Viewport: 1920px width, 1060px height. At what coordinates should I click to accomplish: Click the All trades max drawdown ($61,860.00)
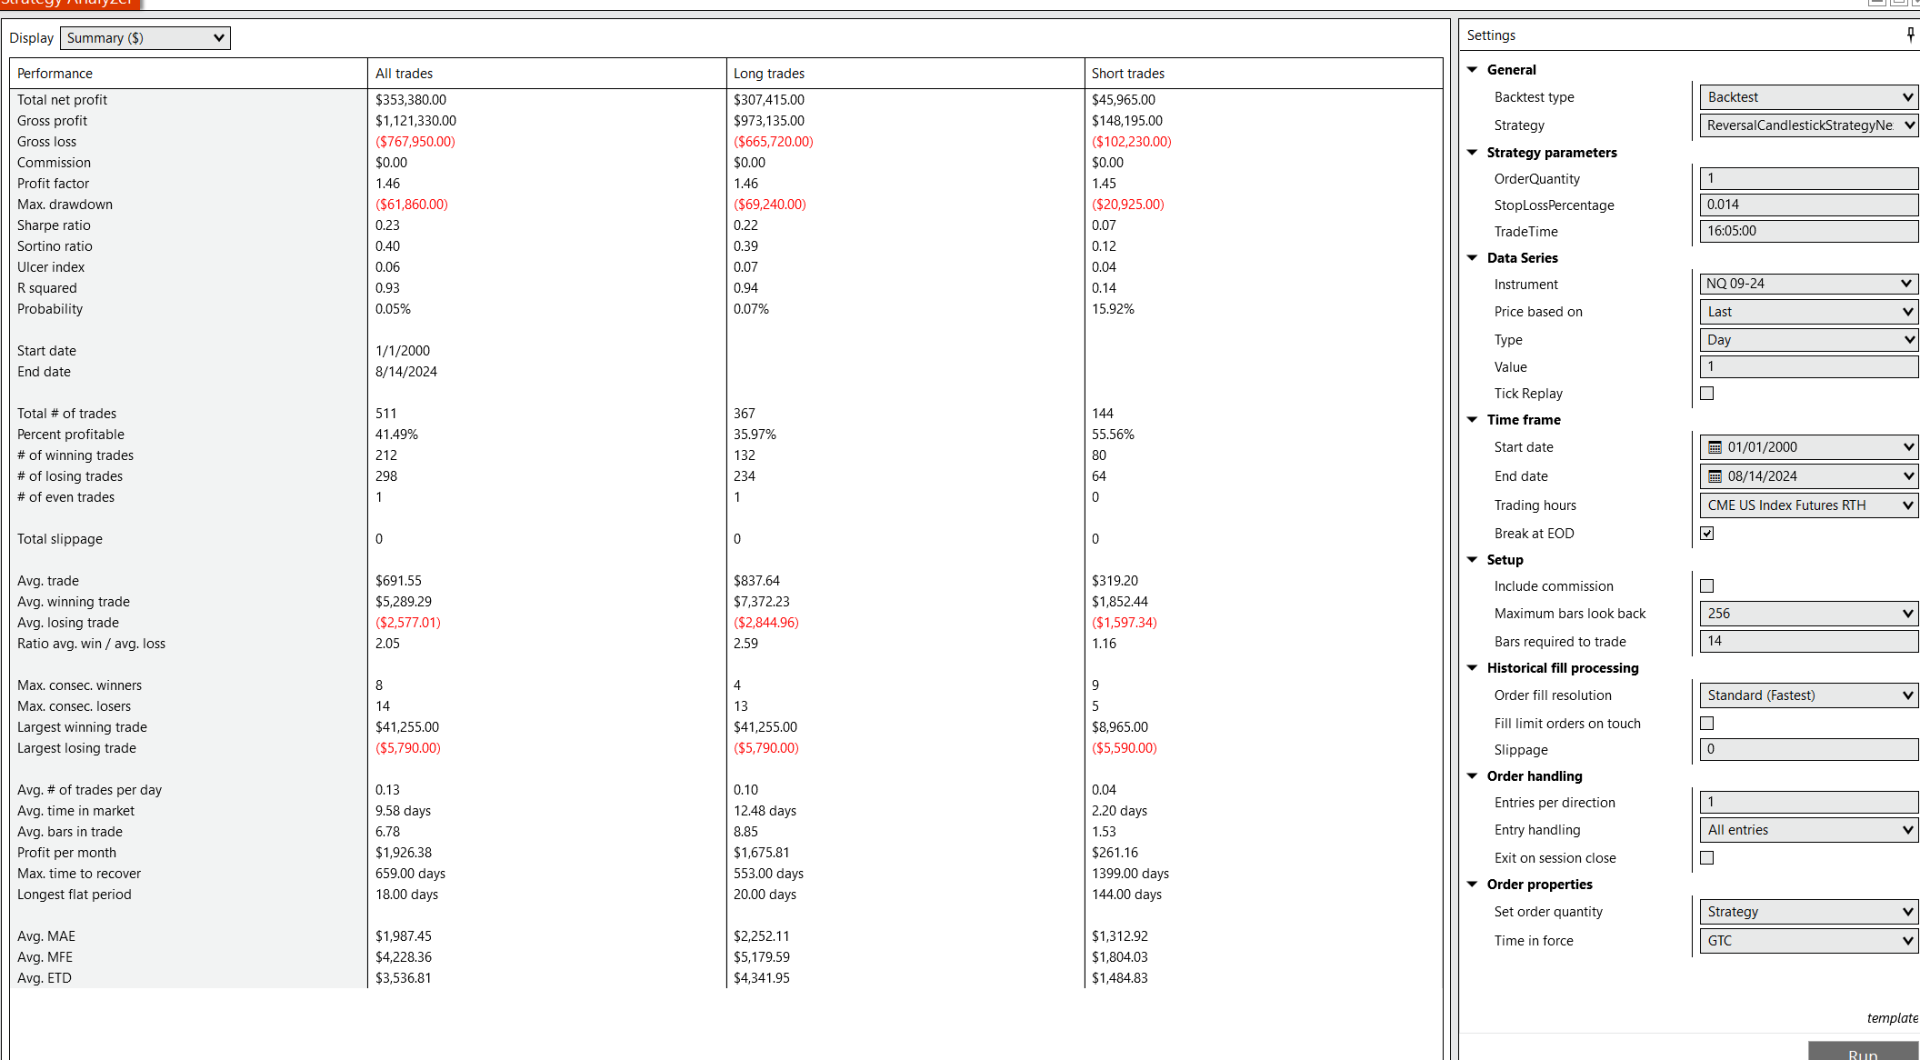click(411, 205)
